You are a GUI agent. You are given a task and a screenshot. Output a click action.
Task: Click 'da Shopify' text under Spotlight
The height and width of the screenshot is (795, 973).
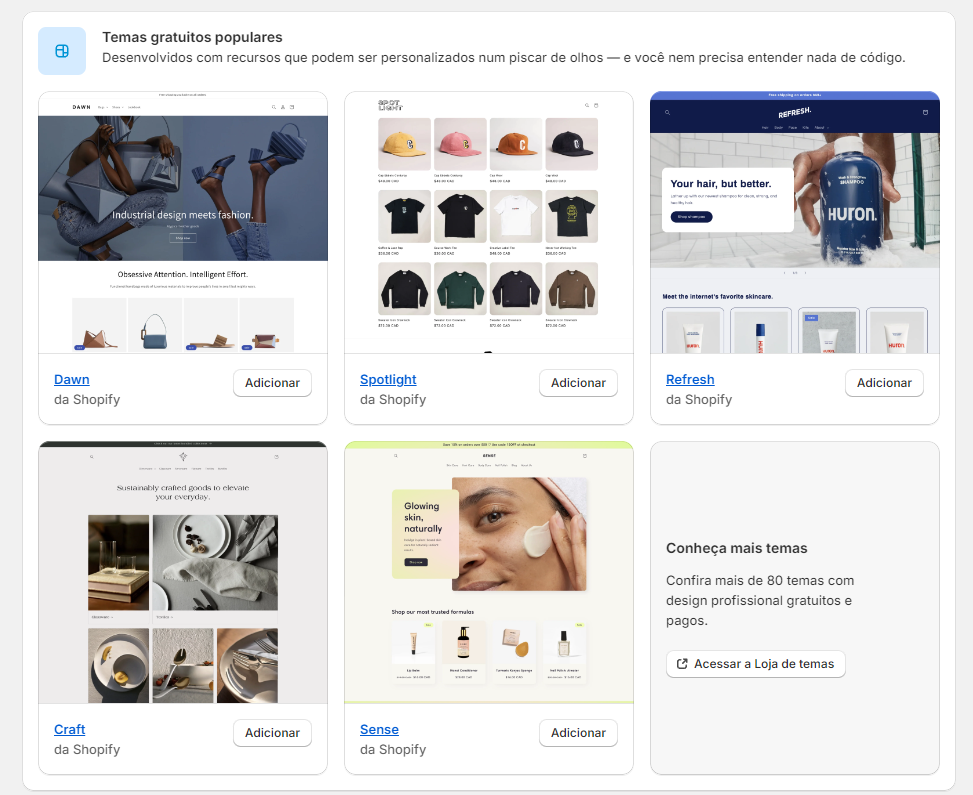[x=393, y=400]
